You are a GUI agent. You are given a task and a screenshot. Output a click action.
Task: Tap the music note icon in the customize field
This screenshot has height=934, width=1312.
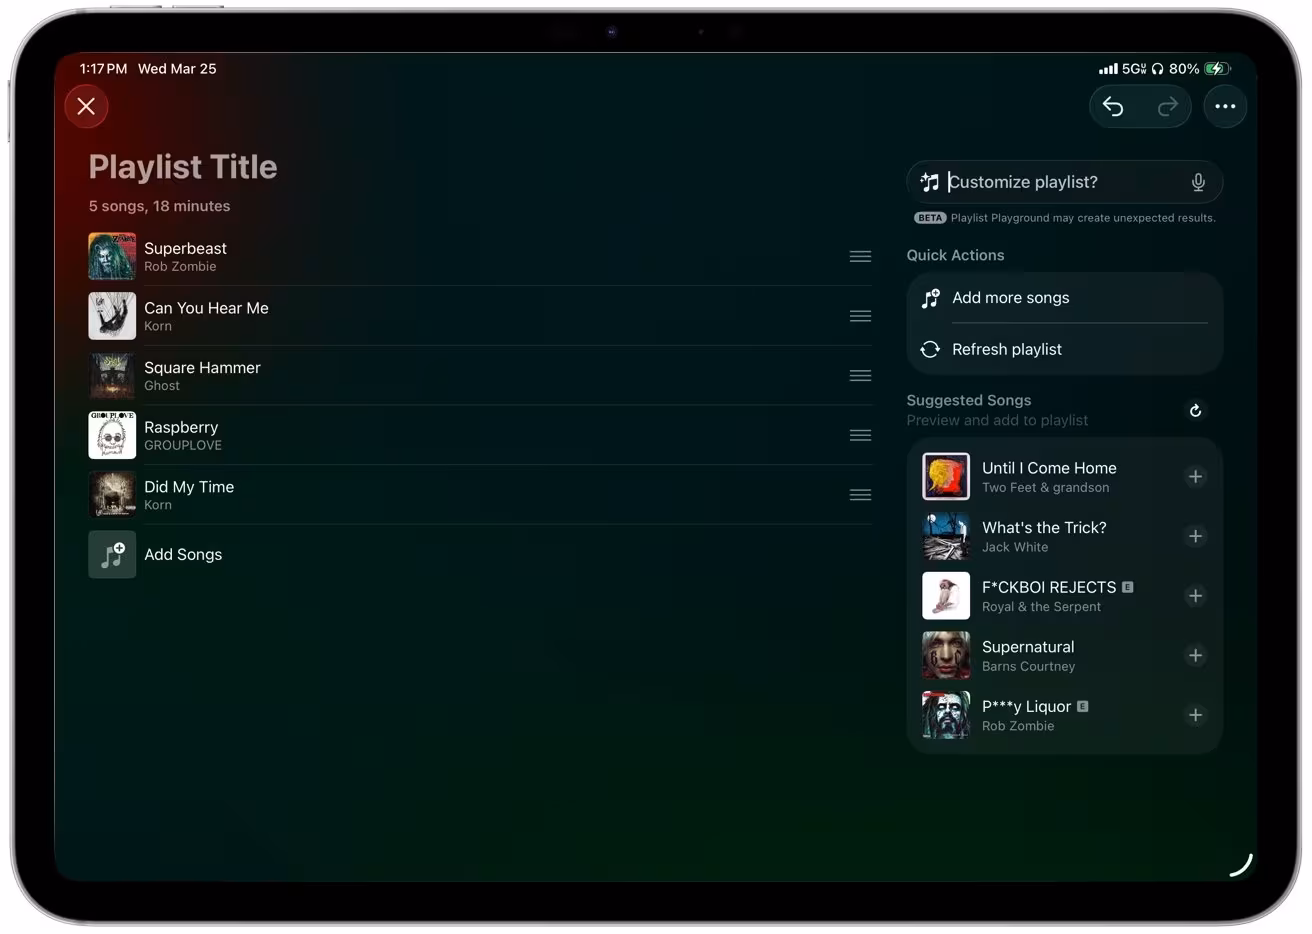(932, 181)
